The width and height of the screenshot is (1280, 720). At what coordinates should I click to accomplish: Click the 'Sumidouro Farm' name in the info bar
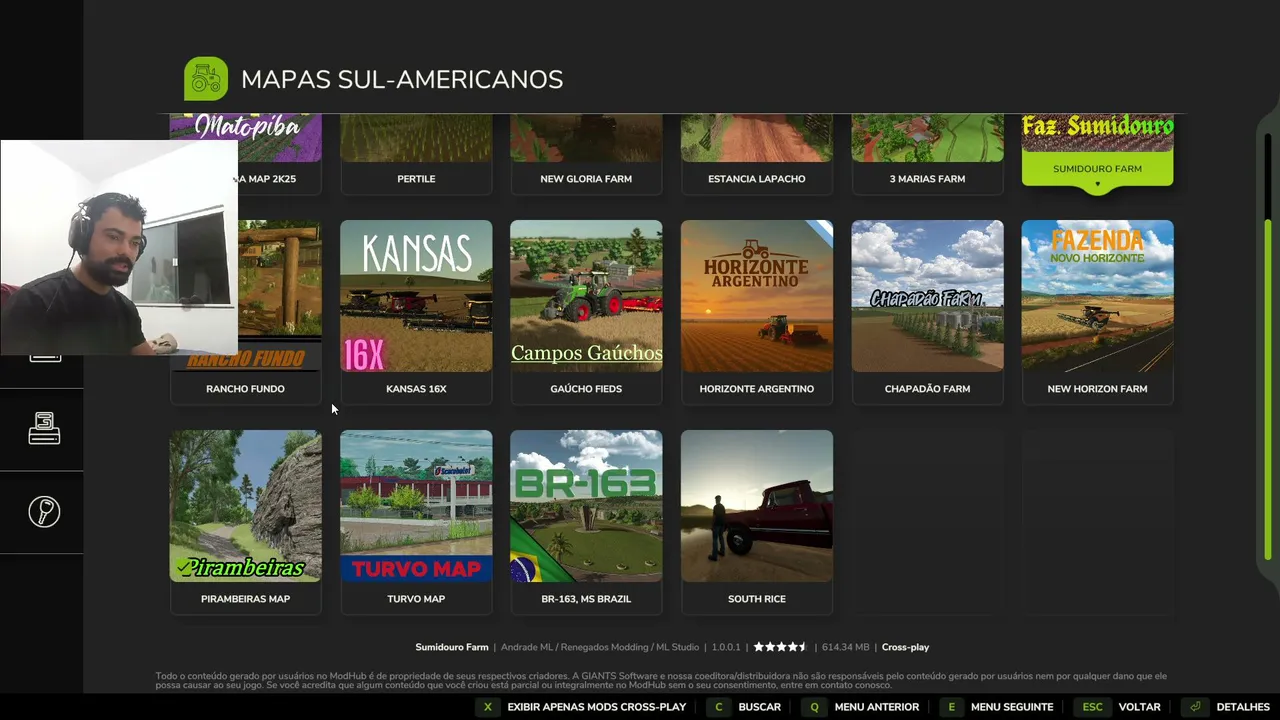pos(452,647)
